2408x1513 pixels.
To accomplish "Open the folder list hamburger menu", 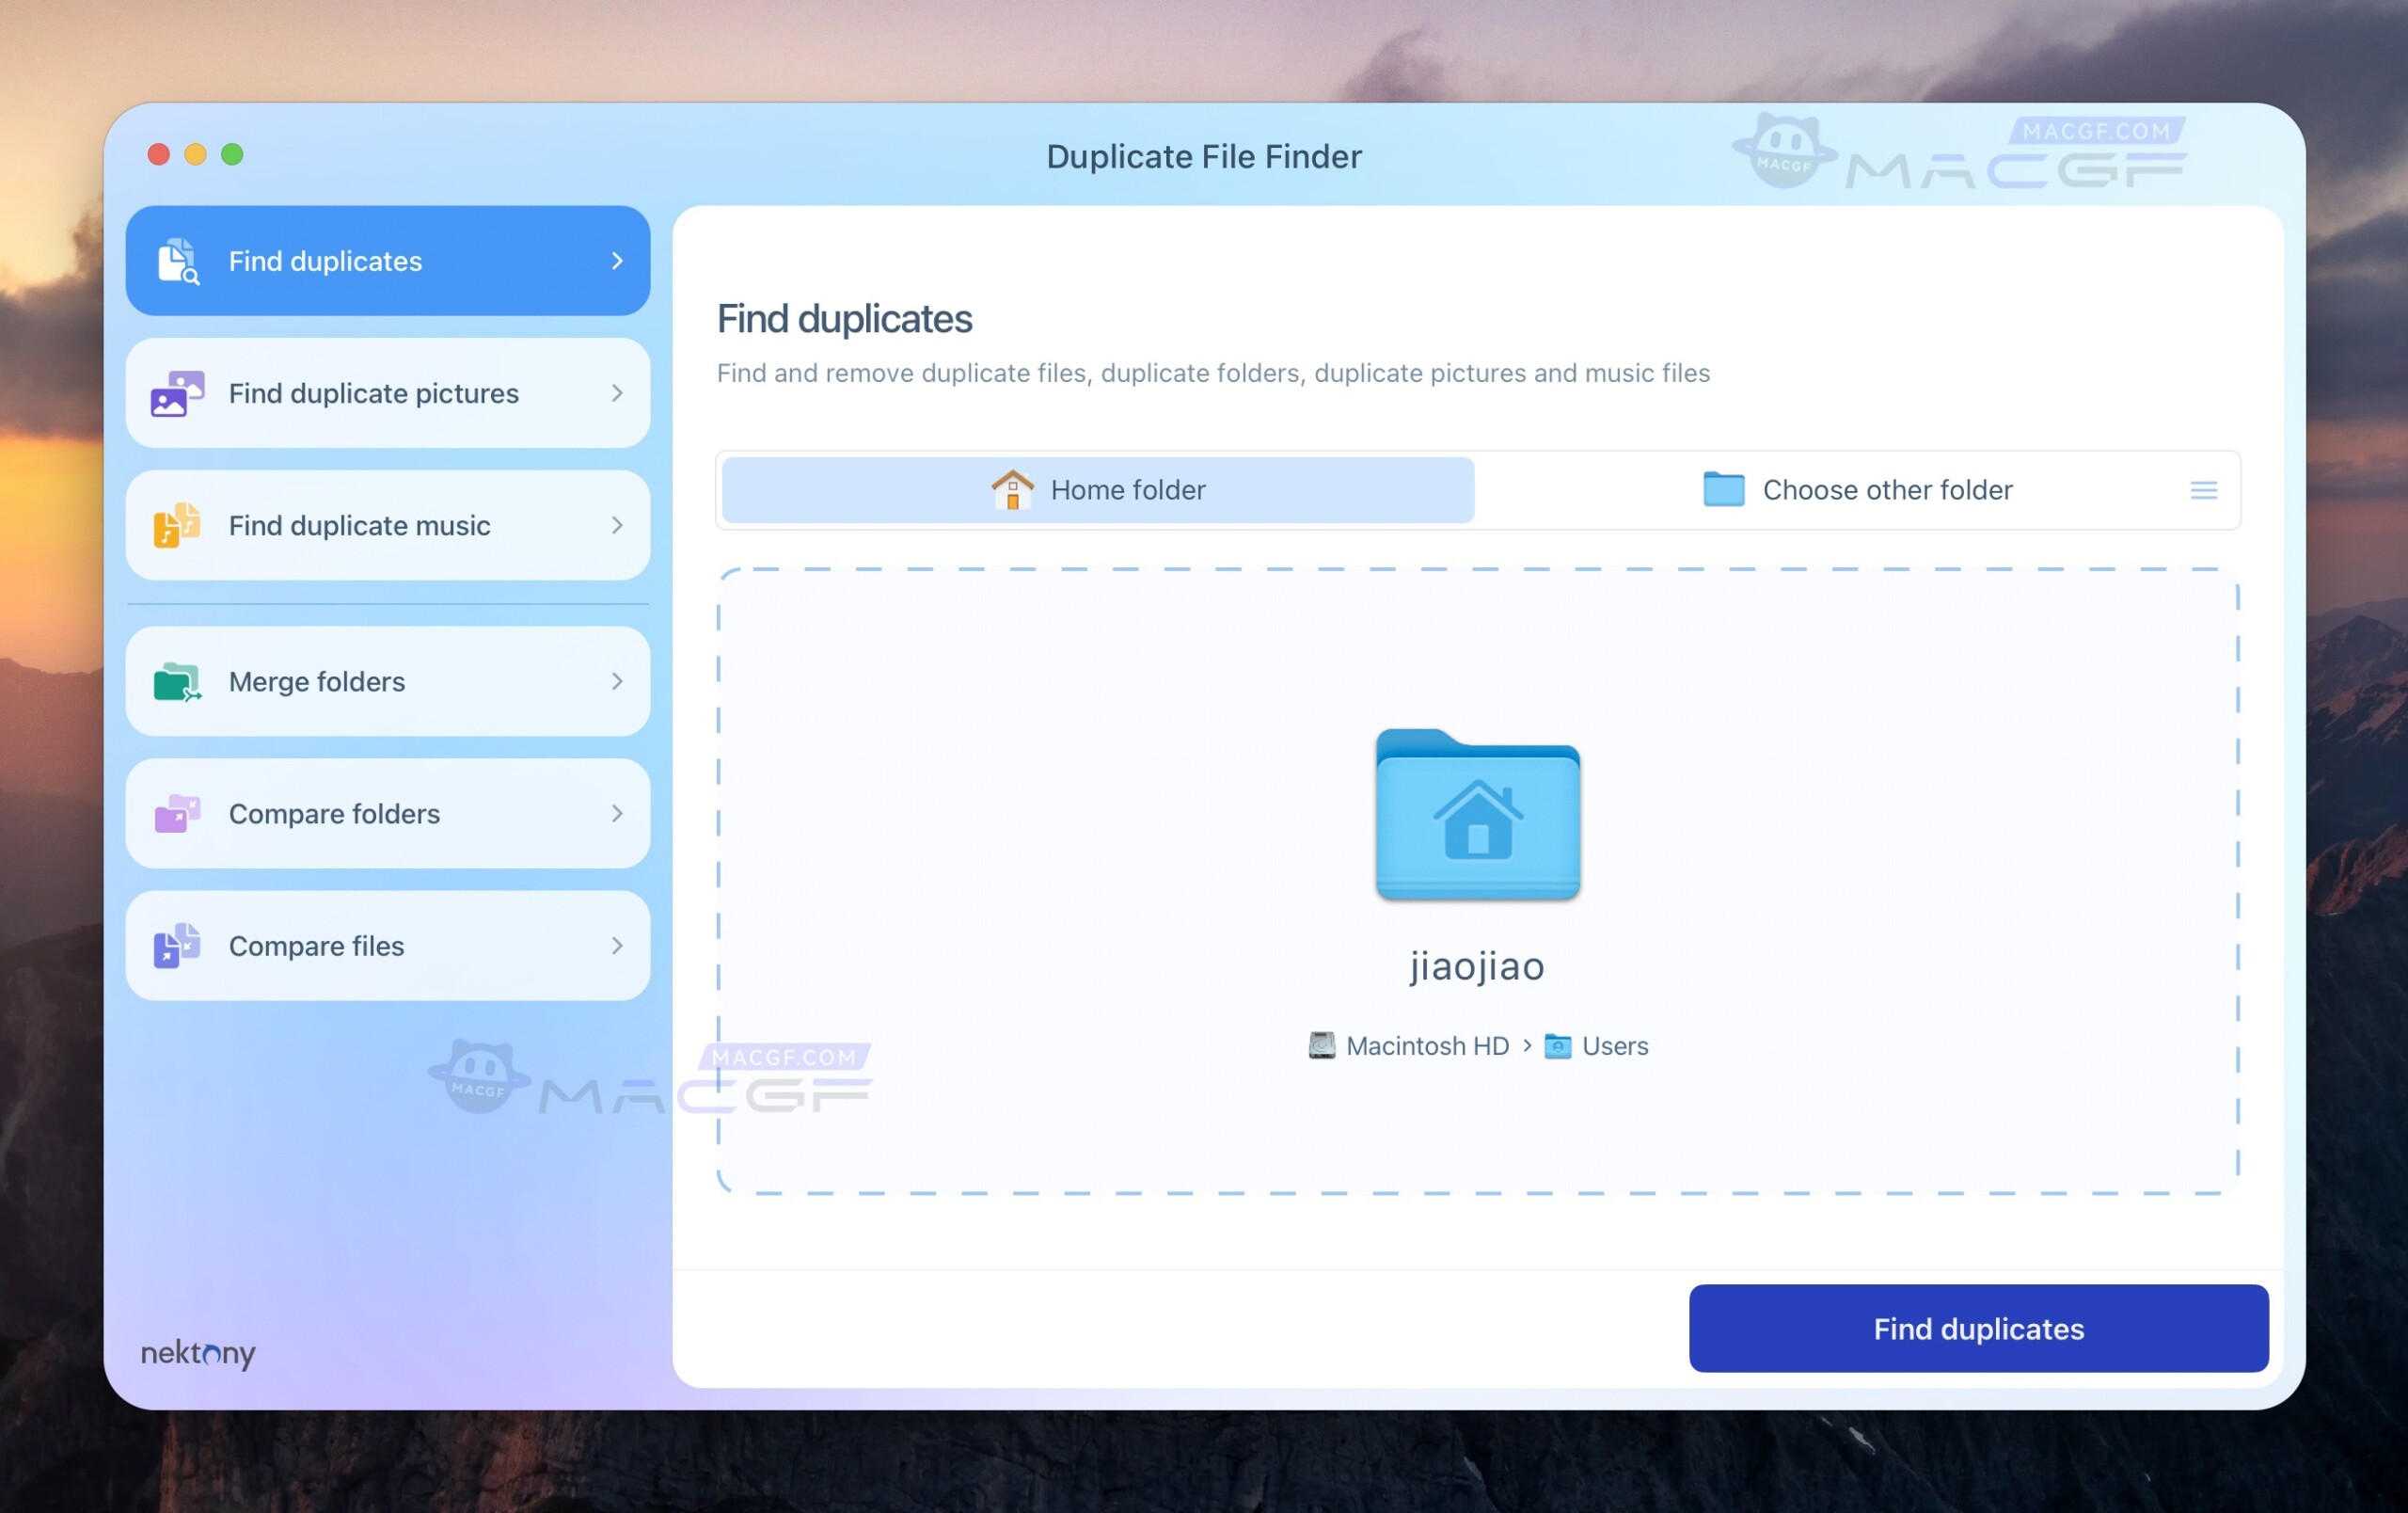I will coord(2203,490).
